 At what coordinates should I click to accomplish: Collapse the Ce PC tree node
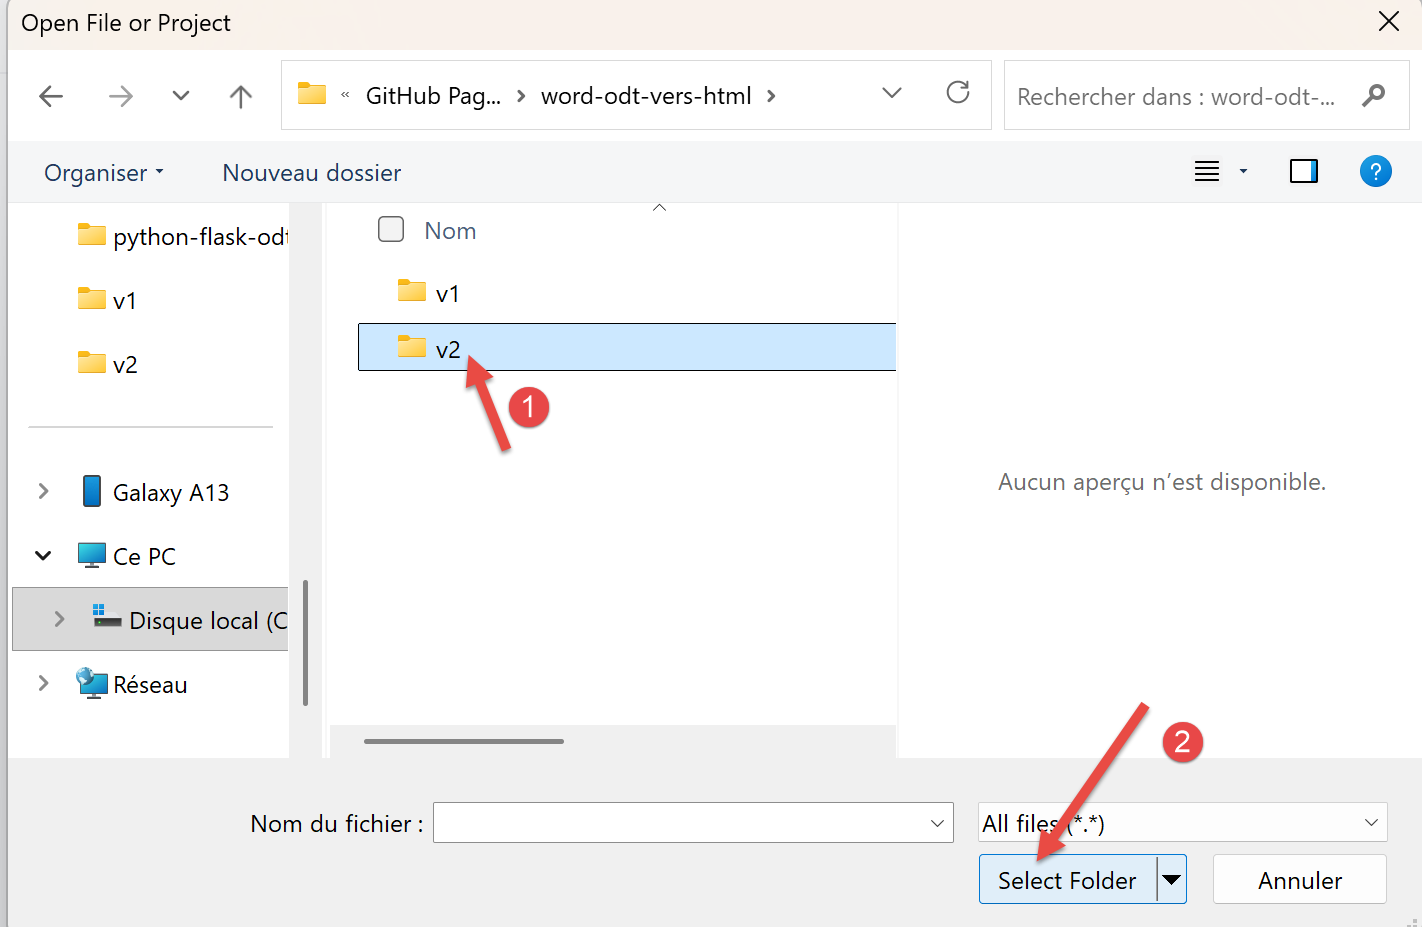43,556
